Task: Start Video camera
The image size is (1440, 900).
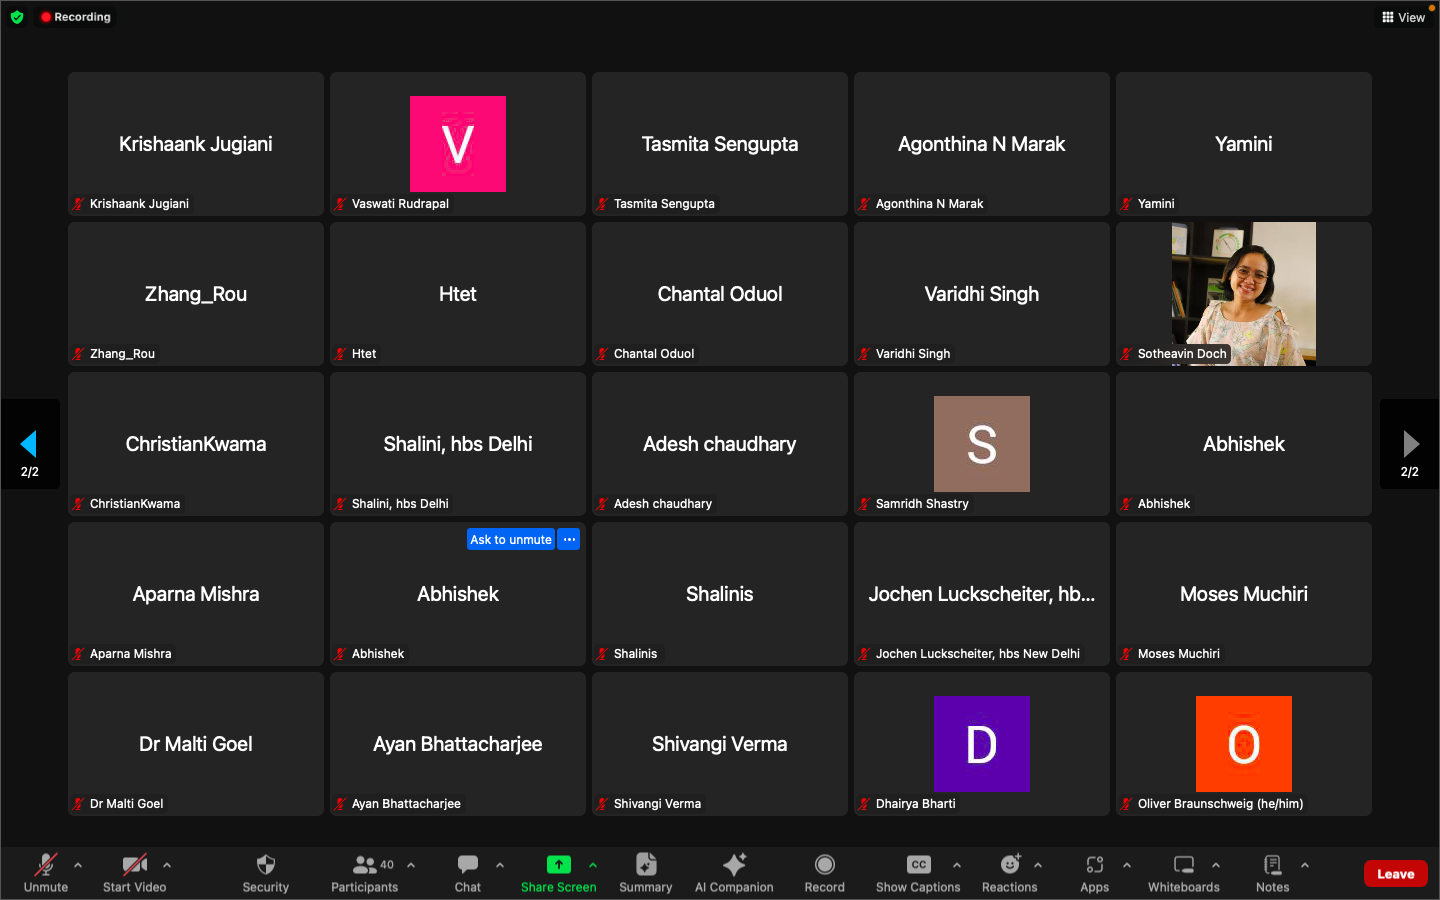Action: [134, 865]
